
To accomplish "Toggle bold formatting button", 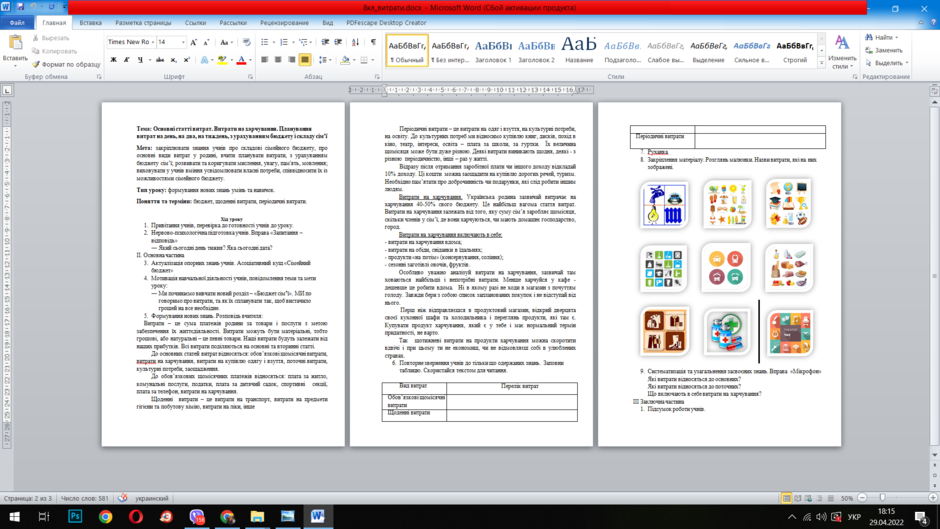I will coord(113,60).
